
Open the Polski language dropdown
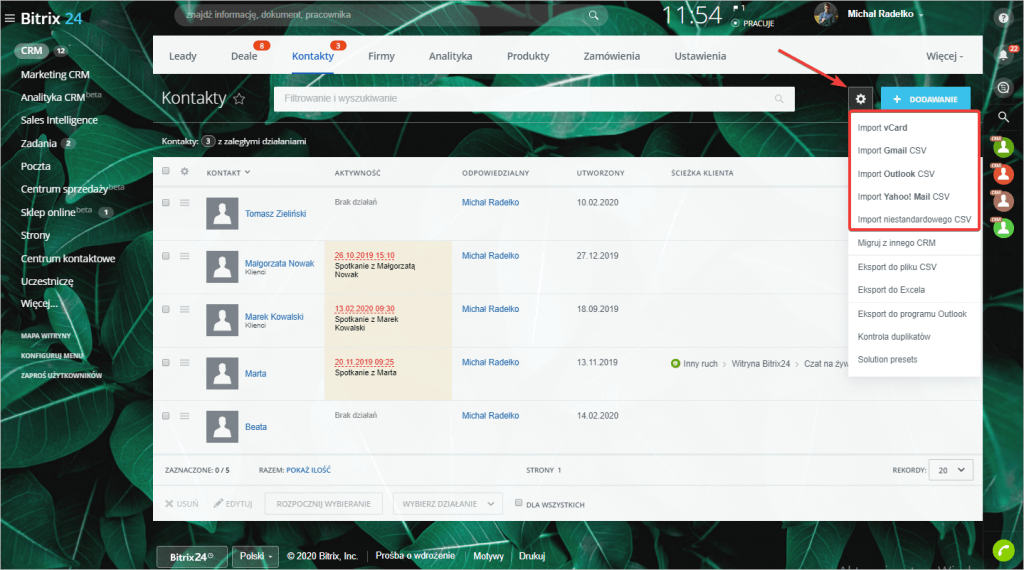(256, 556)
